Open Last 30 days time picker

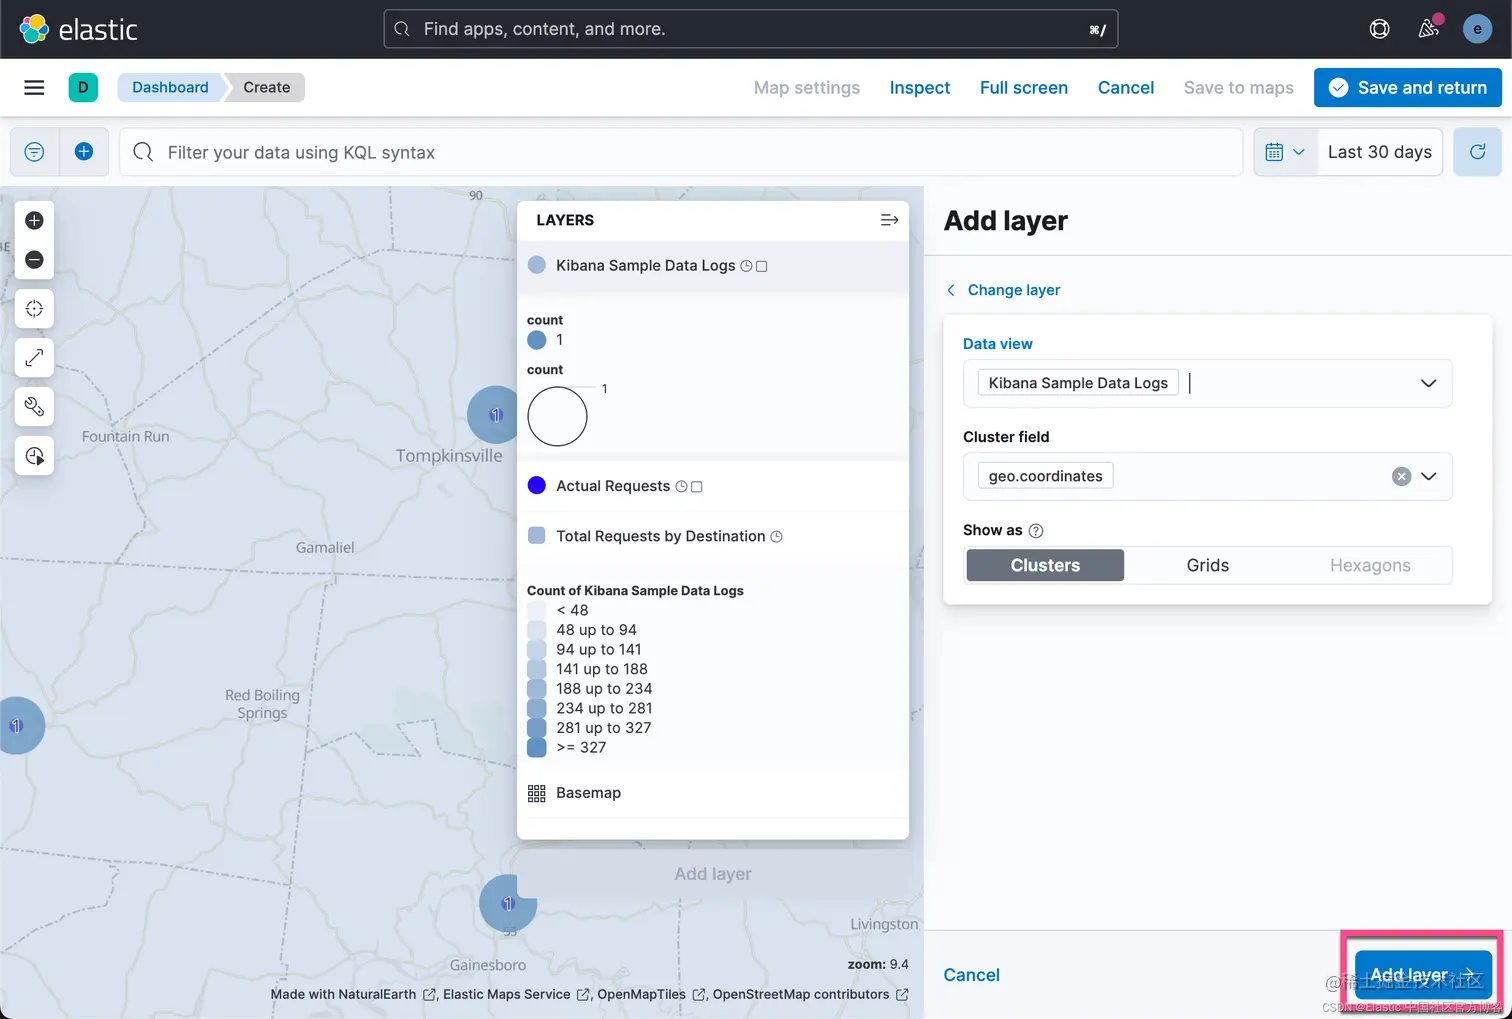click(x=1380, y=152)
